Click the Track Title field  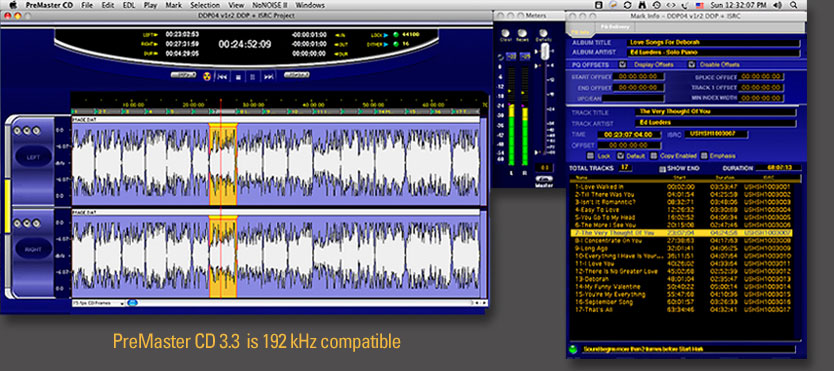click(715, 112)
